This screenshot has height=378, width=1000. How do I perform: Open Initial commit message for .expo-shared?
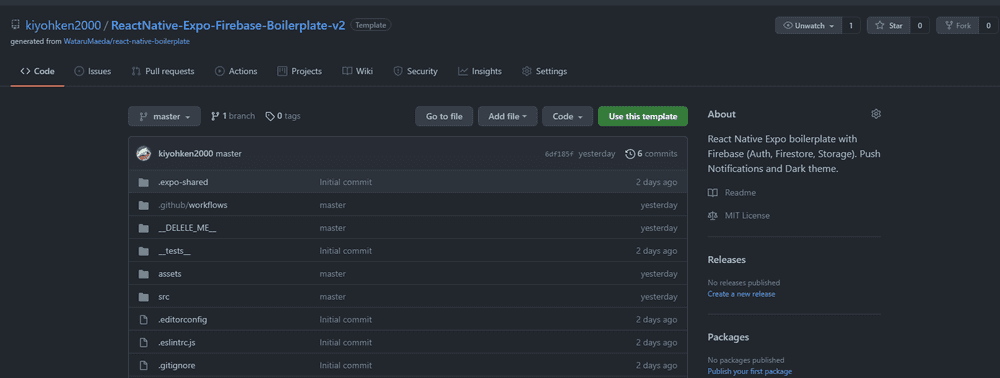[346, 182]
